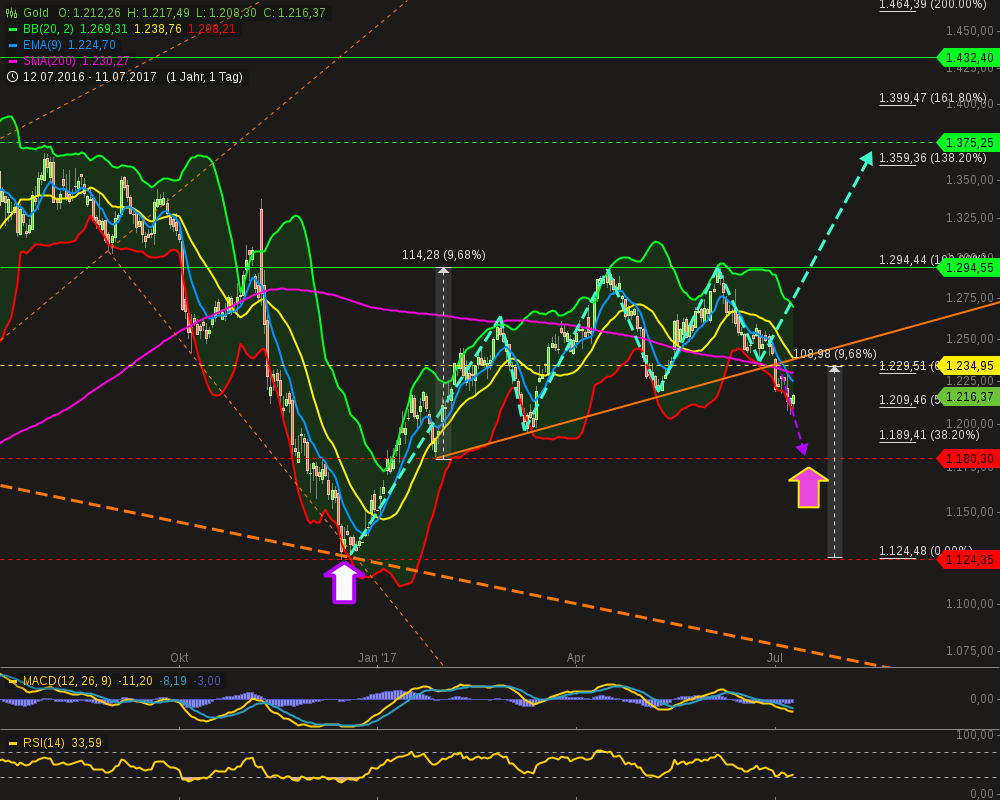Click the Gold candlestick instrument icon
The image size is (1000, 800).
[10, 10]
